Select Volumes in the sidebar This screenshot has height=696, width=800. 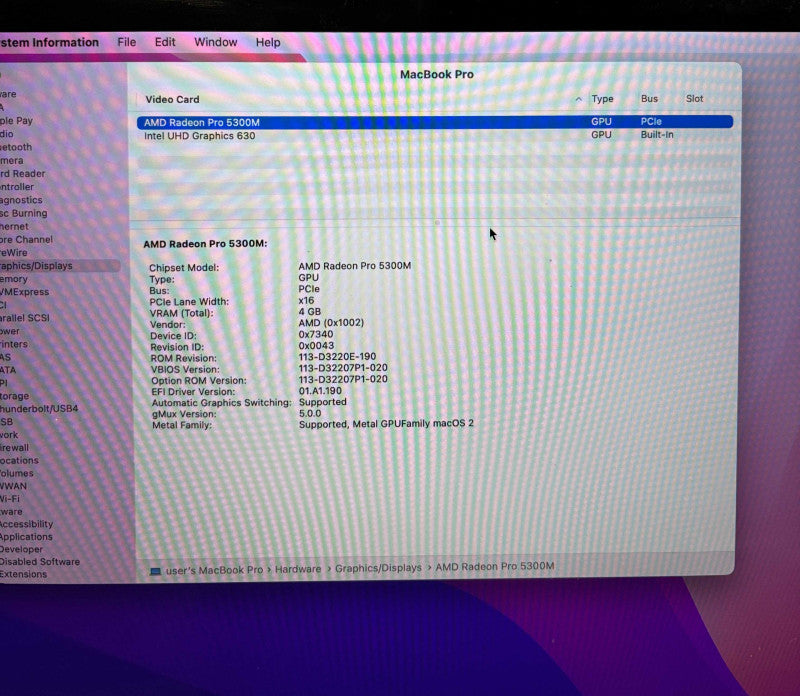click(17, 473)
